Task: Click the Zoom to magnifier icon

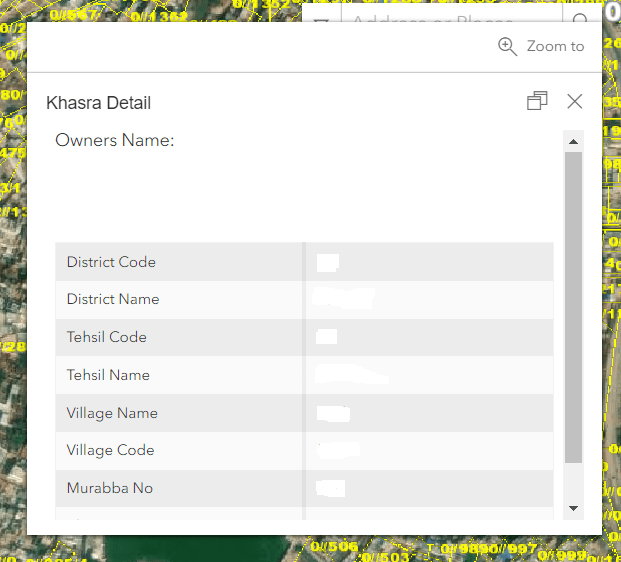Action: [x=507, y=47]
